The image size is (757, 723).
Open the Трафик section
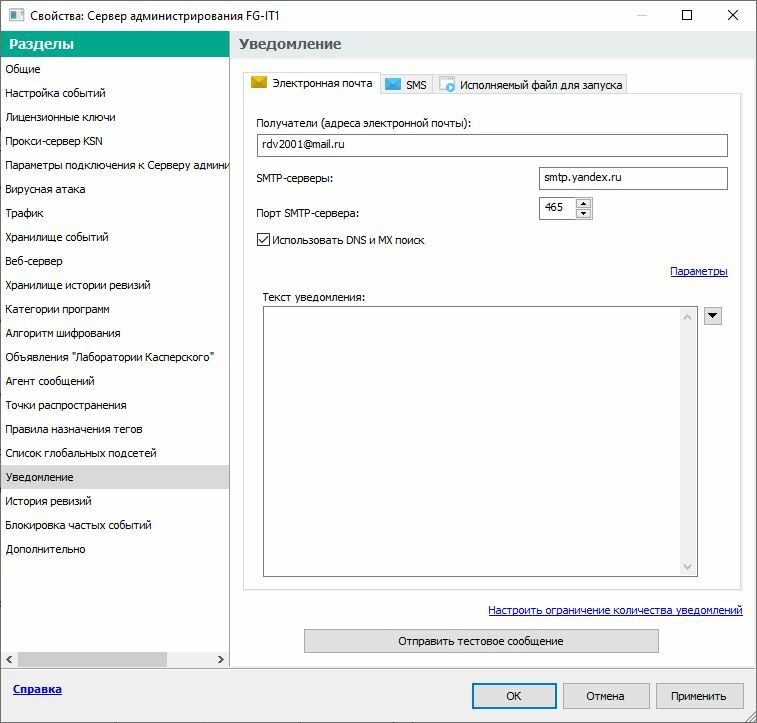pos(114,213)
